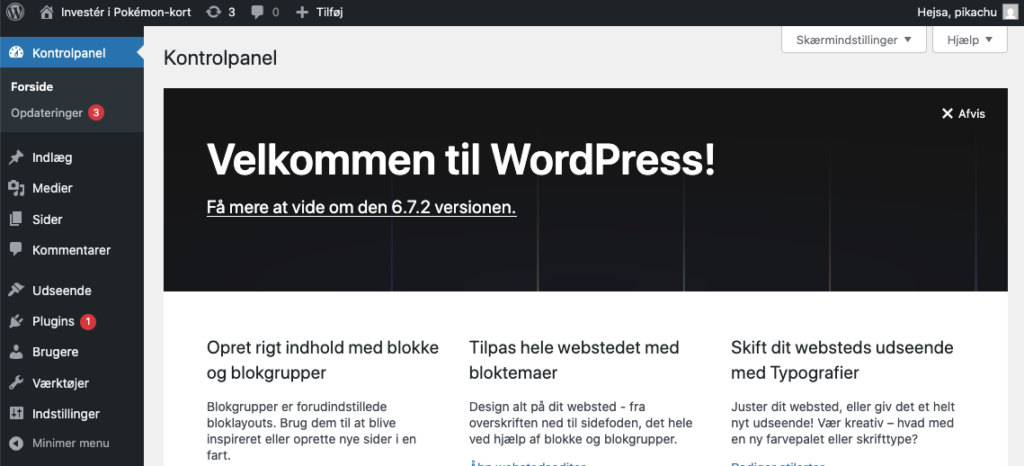
Task: Open the Opdateringer submenu item
Action: click(57, 113)
